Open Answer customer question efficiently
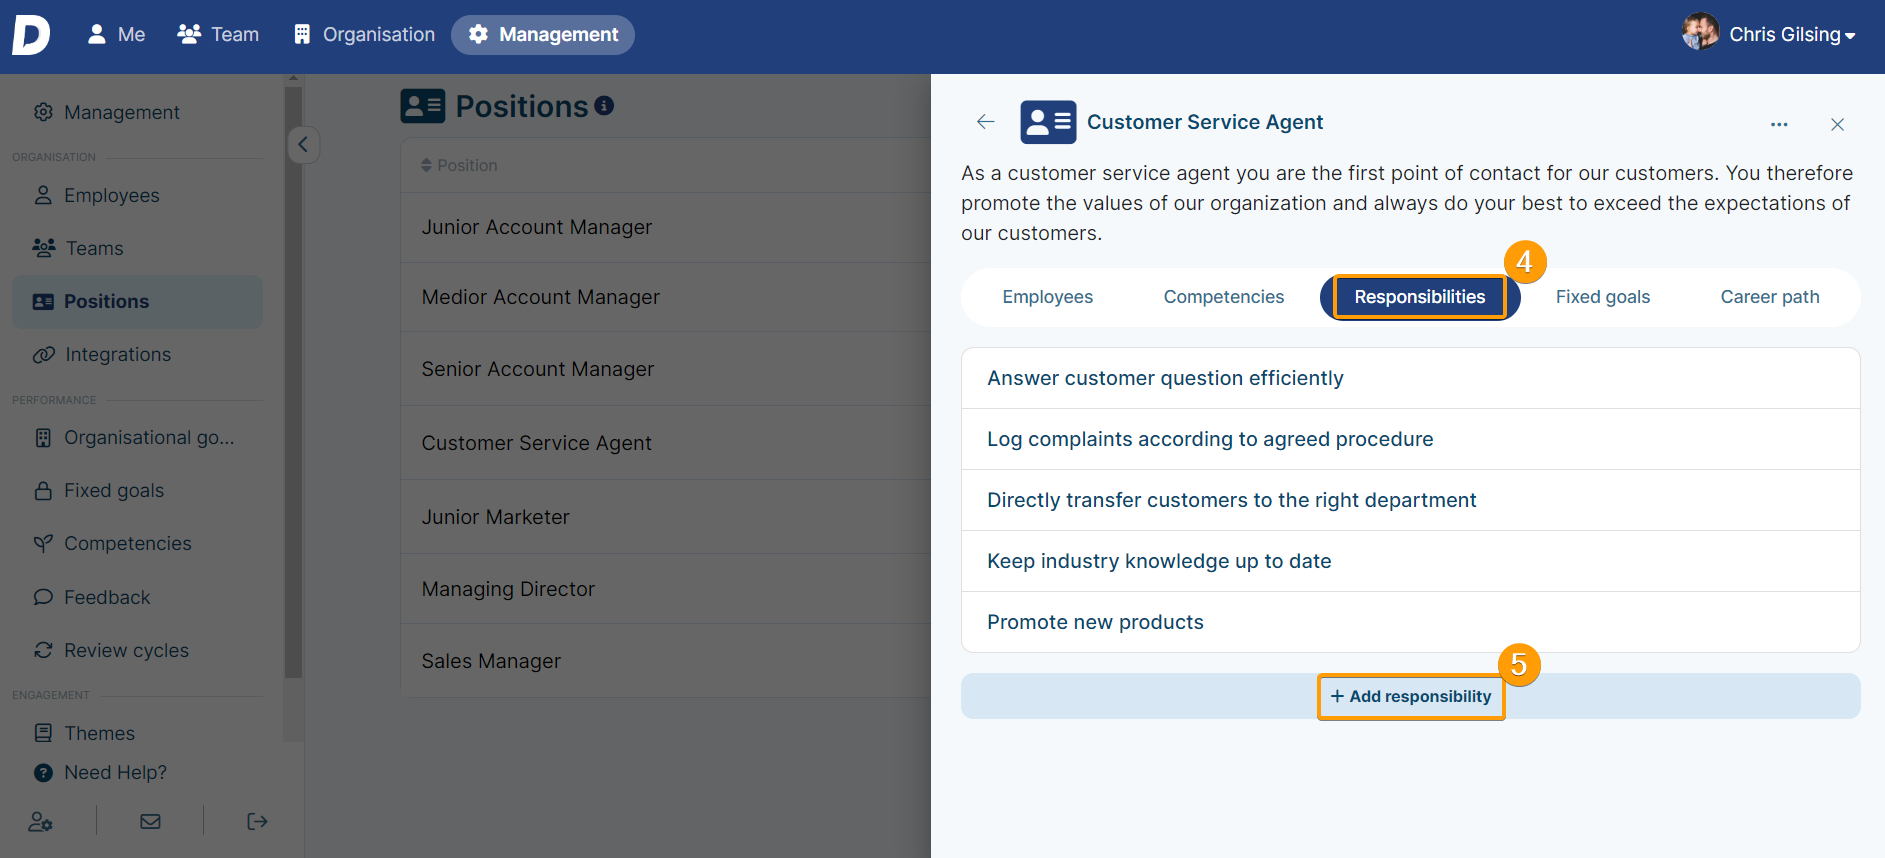The height and width of the screenshot is (858, 1885). click(x=1410, y=379)
